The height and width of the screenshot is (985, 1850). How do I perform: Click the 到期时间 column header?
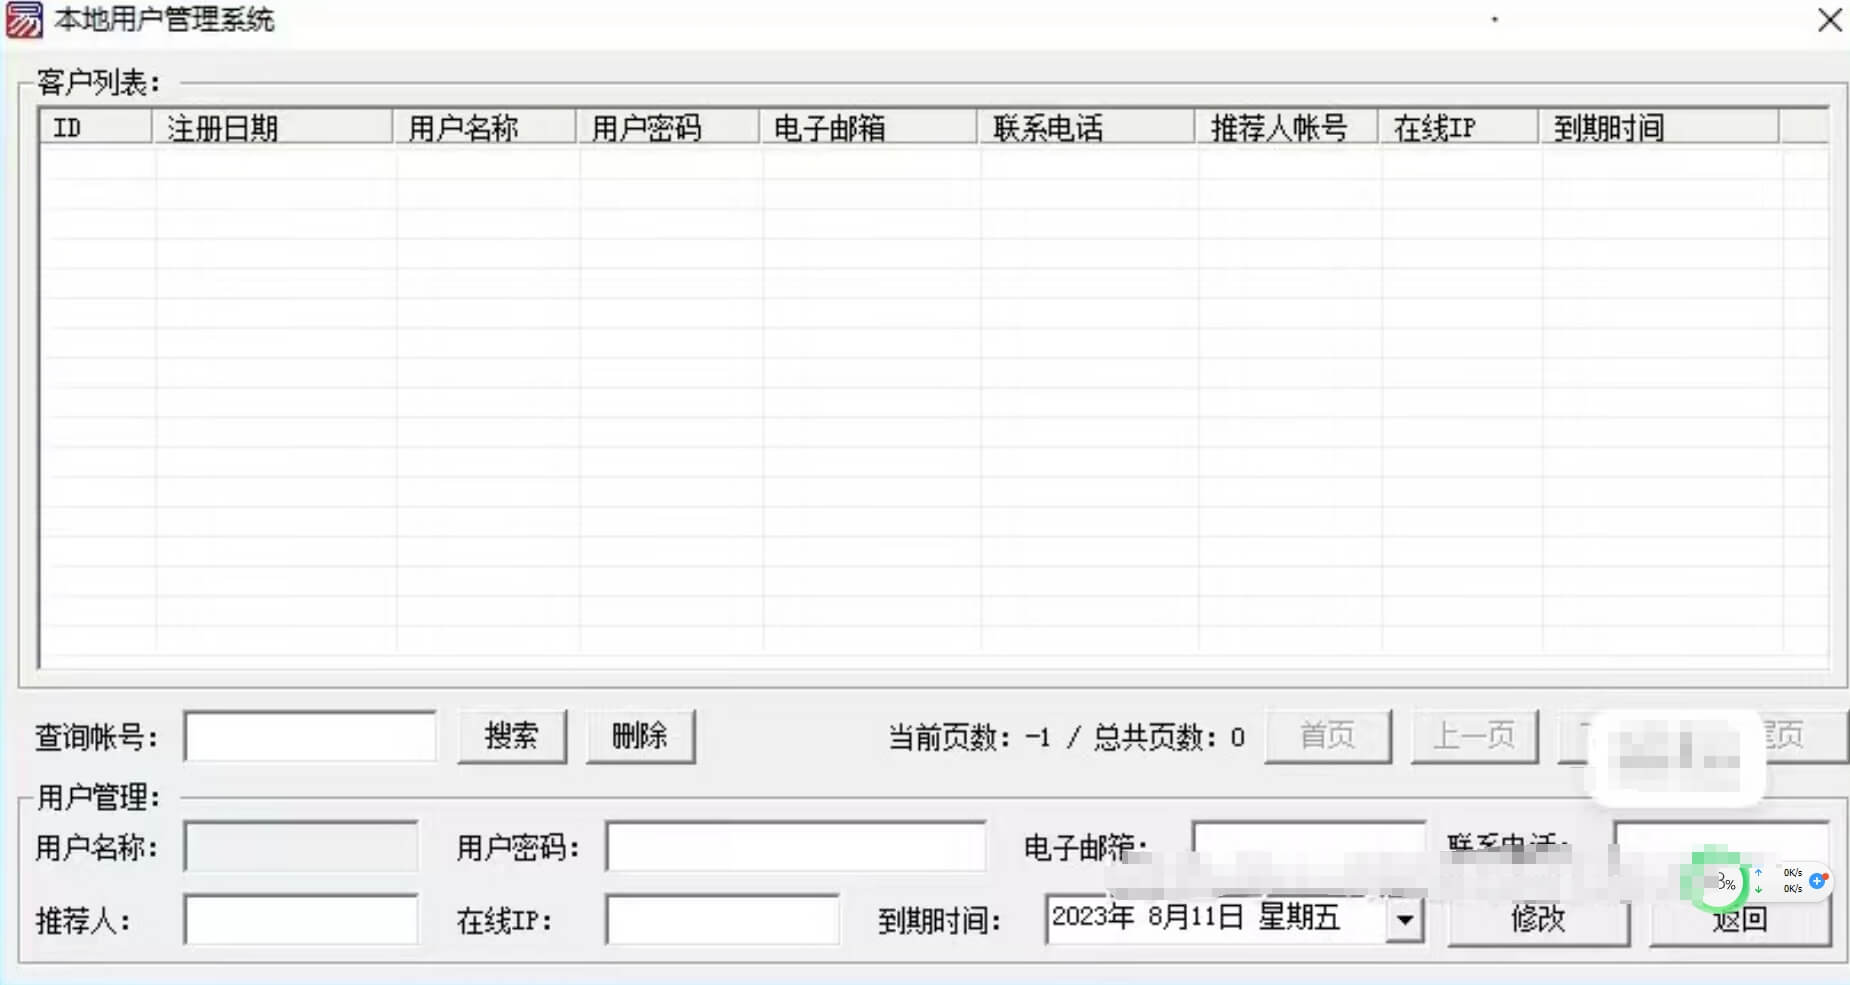coord(1659,128)
